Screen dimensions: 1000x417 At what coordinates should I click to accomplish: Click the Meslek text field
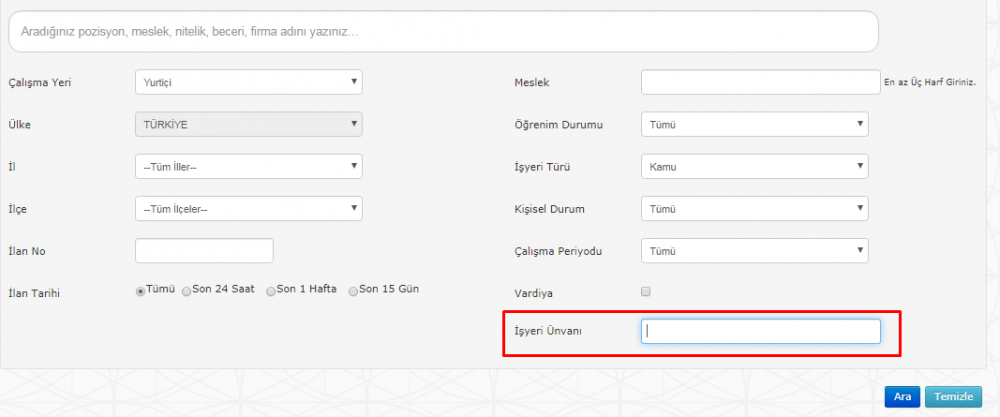click(761, 82)
